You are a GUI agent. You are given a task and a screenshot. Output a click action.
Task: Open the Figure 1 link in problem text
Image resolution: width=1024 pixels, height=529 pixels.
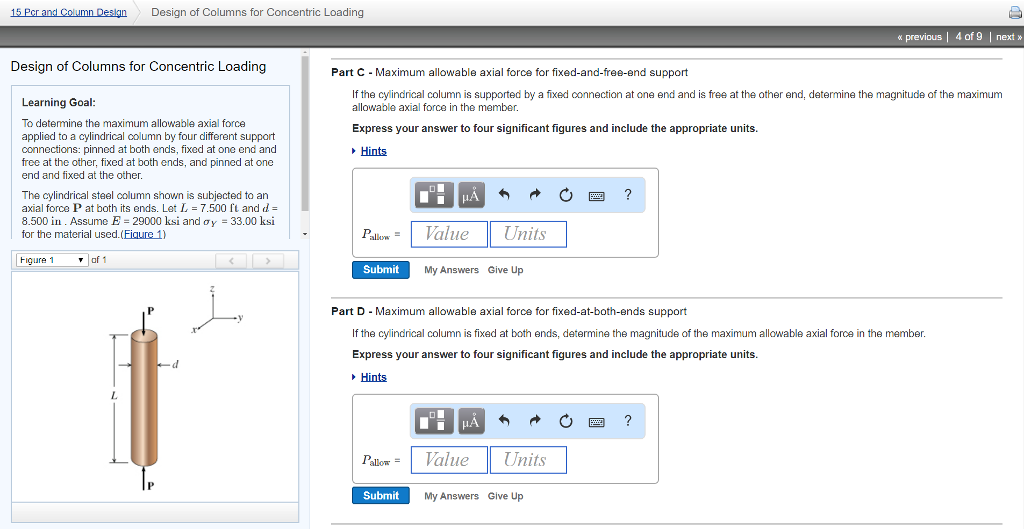143,234
